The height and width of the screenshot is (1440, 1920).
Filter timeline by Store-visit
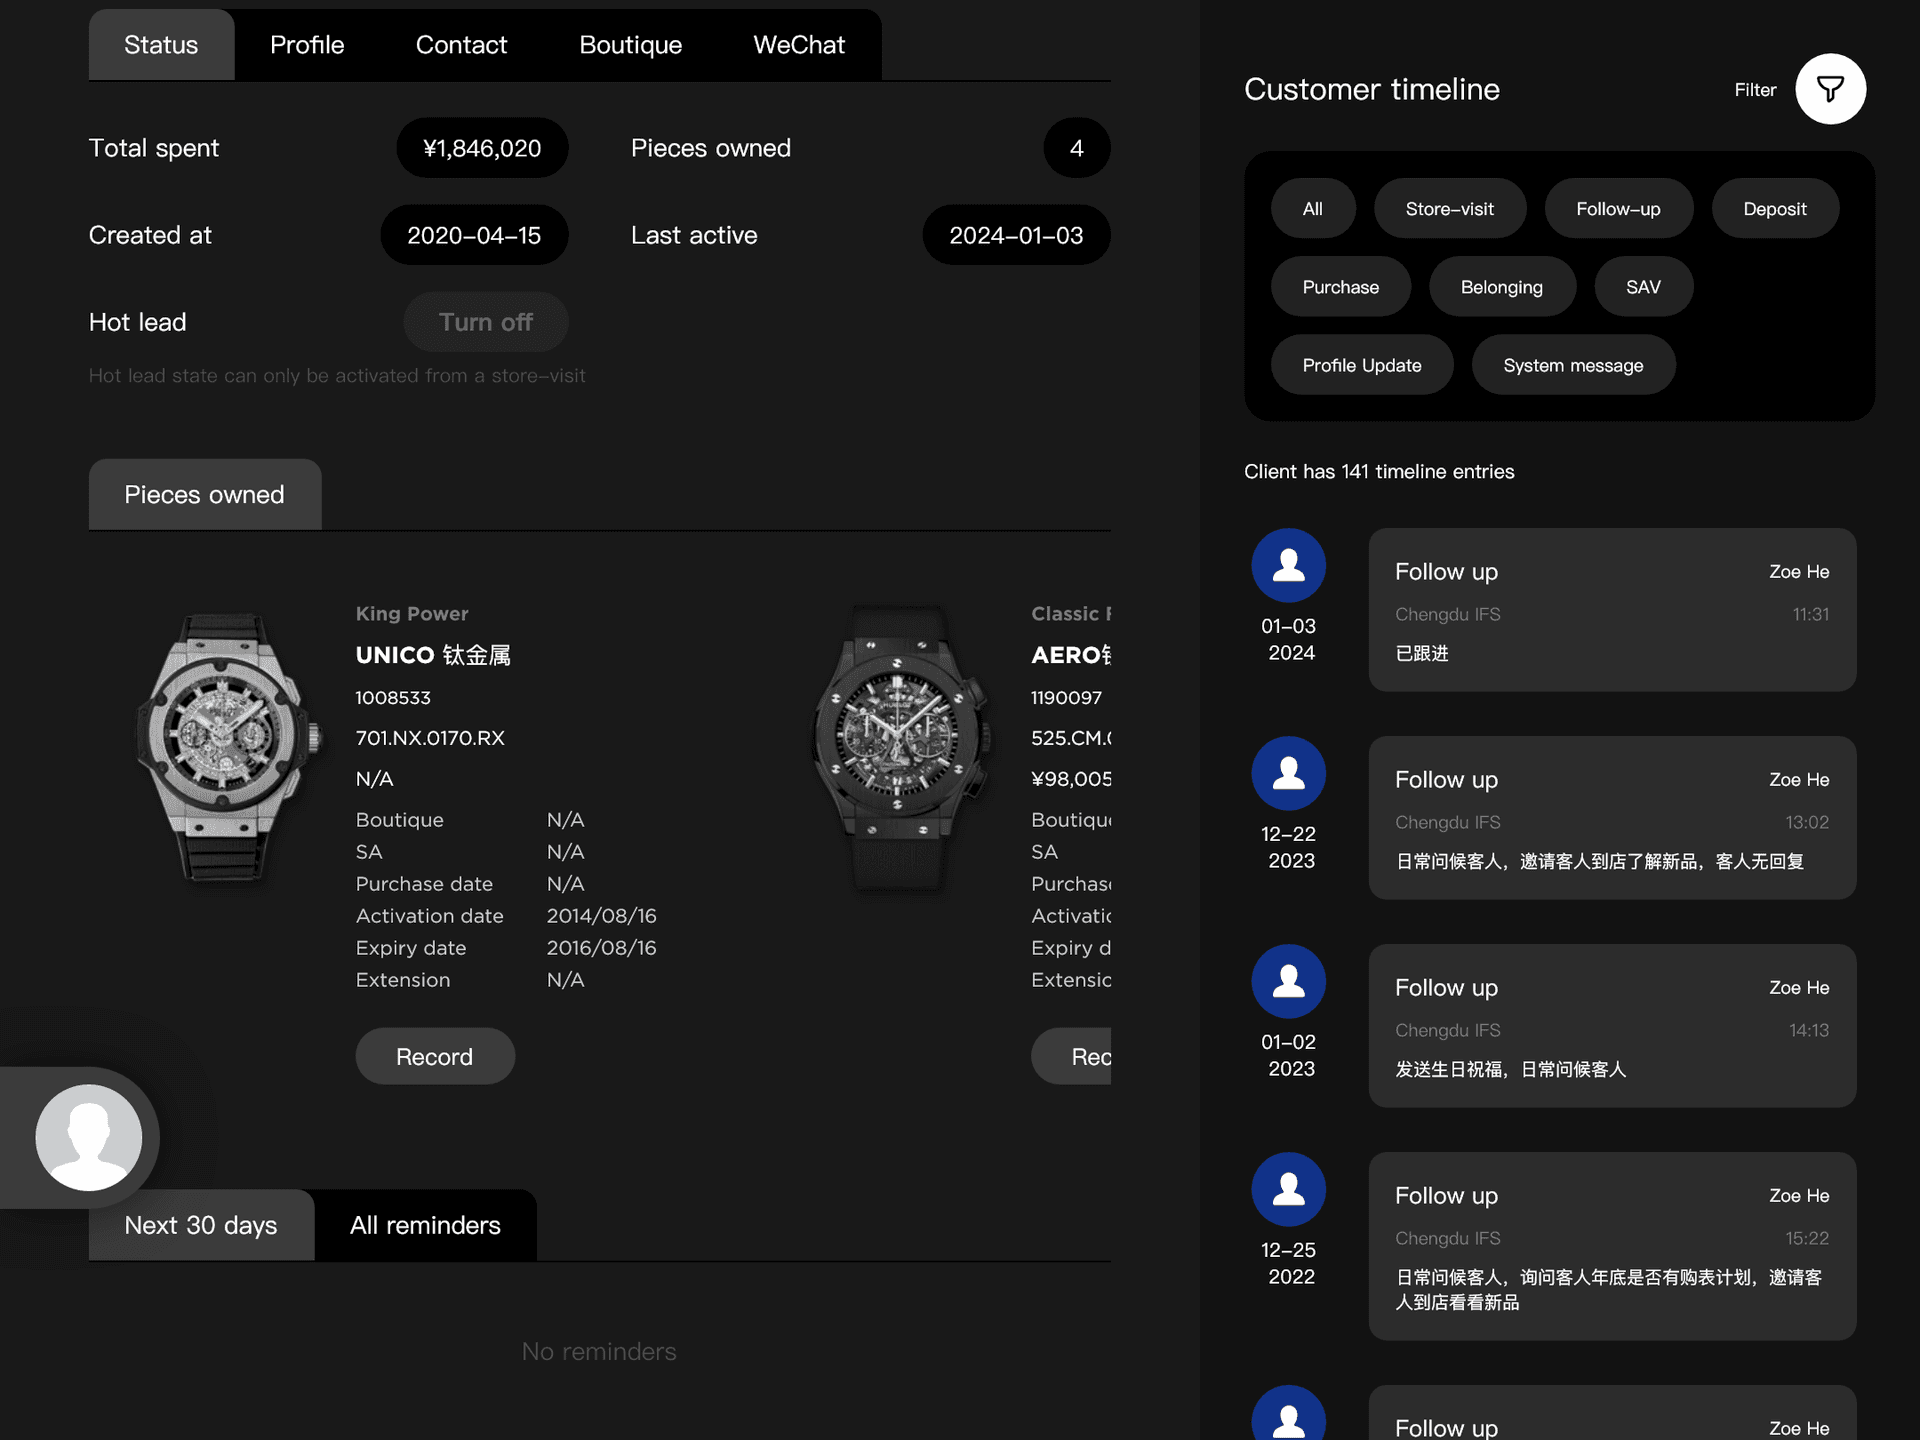pyautogui.click(x=1449, y=209)
